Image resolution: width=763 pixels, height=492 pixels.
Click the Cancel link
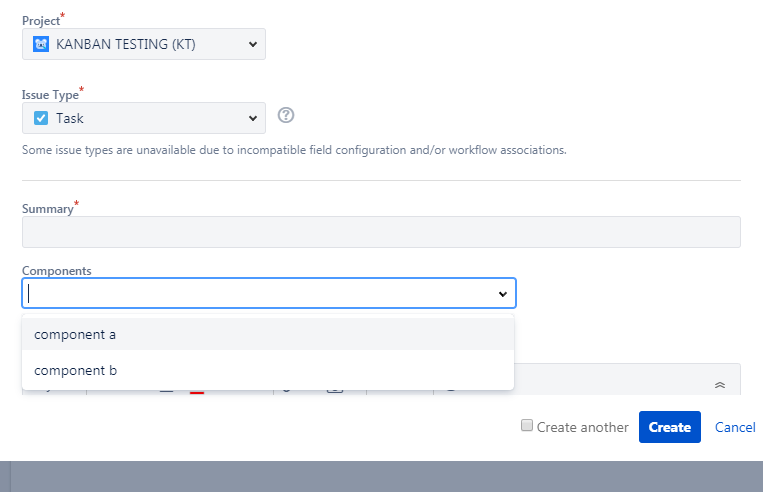click(735, 427)
